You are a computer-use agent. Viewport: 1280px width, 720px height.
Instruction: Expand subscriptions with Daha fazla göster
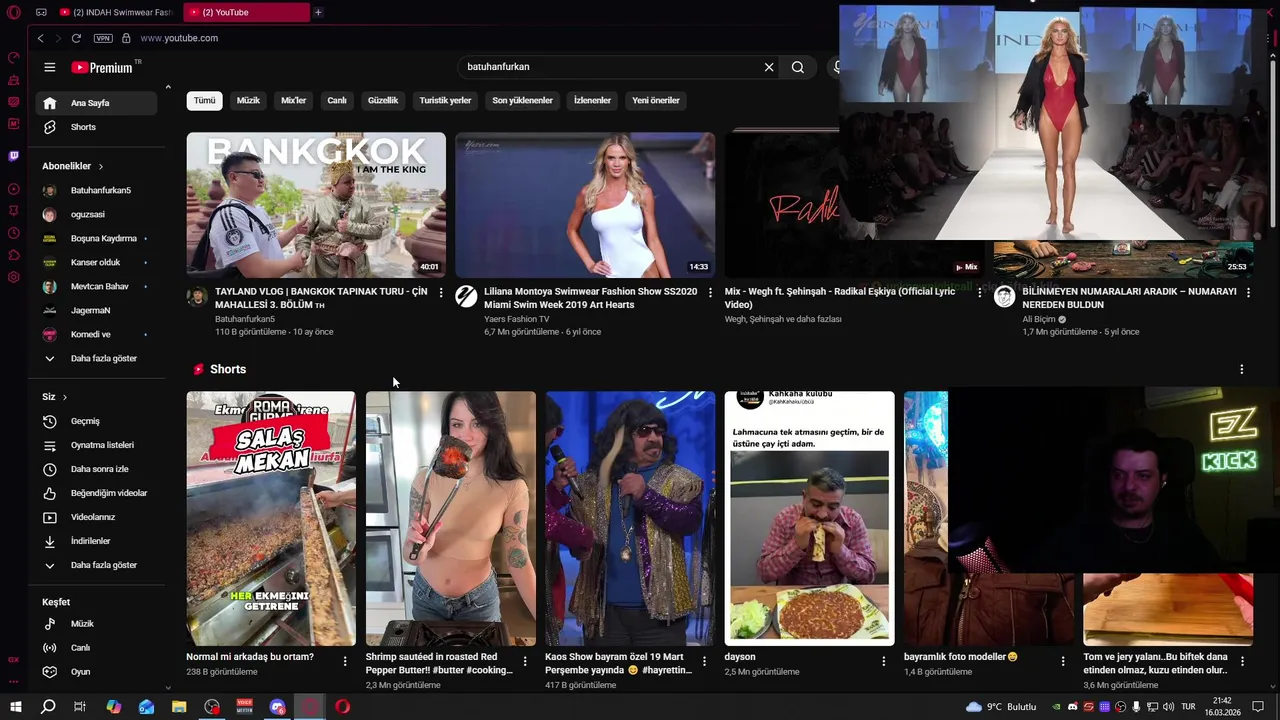(x=96, y=358)
